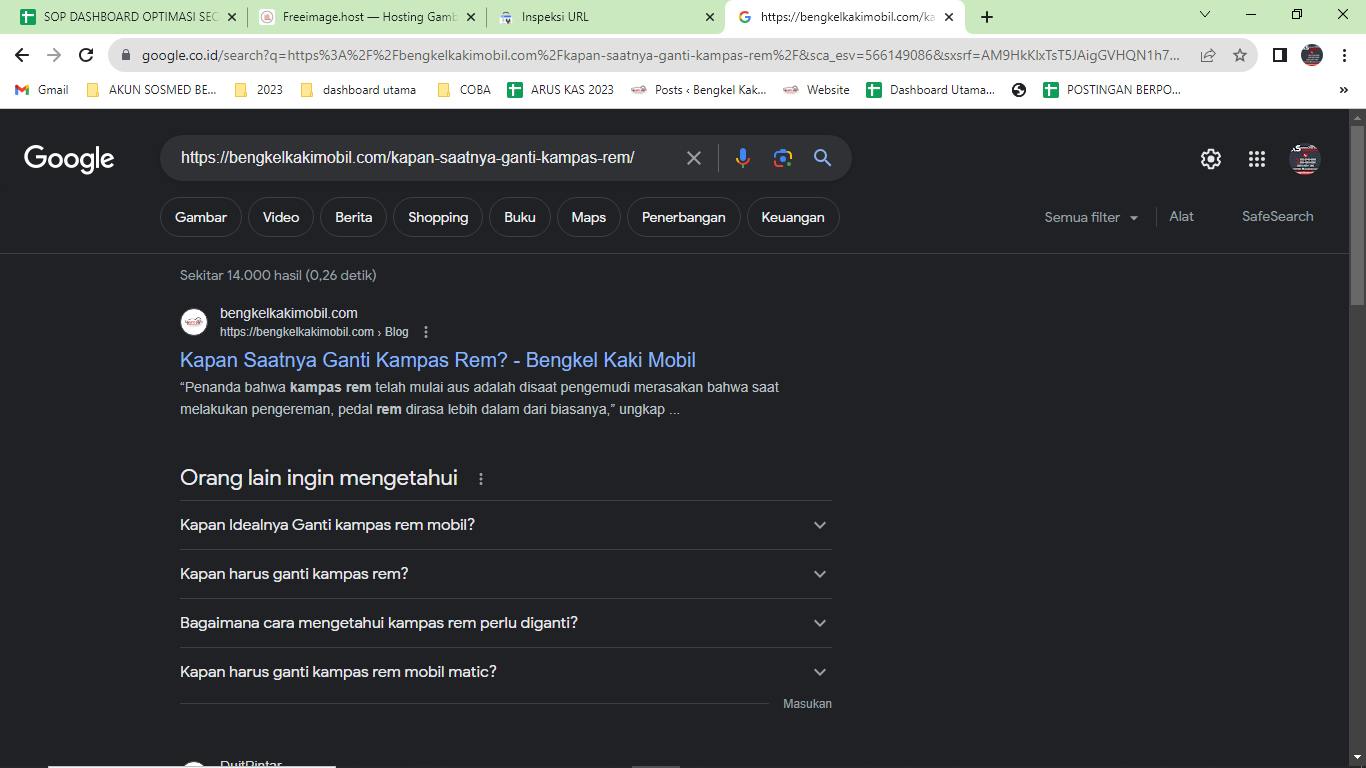Viewport: 1366px width, 768px height.
Task: Select the Berita search filter
Action: click(x=354, y=217)
